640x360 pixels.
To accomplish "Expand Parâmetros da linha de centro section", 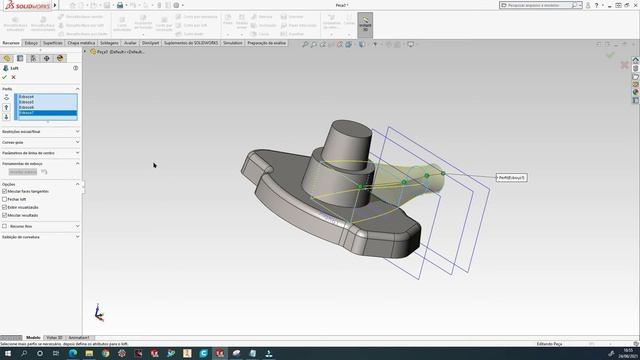I will point(78,153).
